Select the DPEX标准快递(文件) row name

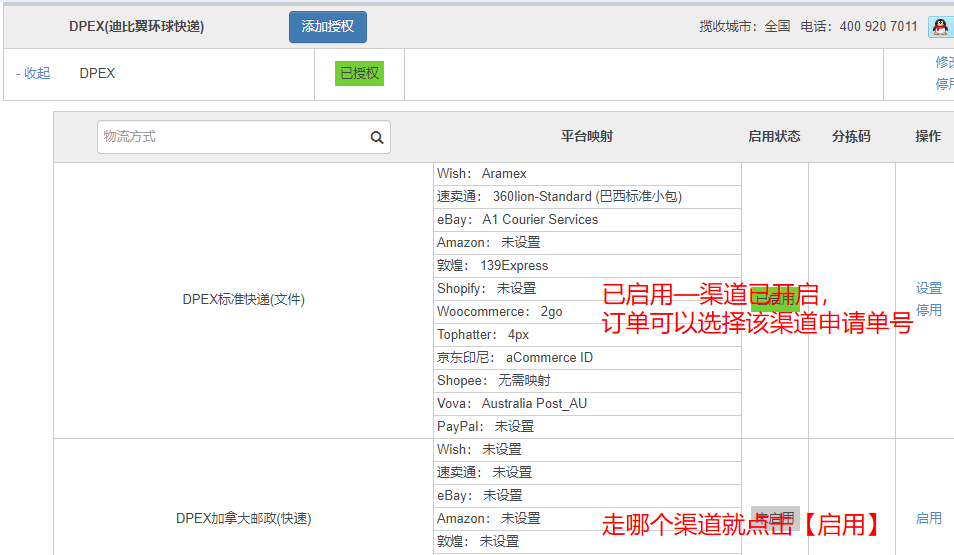coord(243,299)
